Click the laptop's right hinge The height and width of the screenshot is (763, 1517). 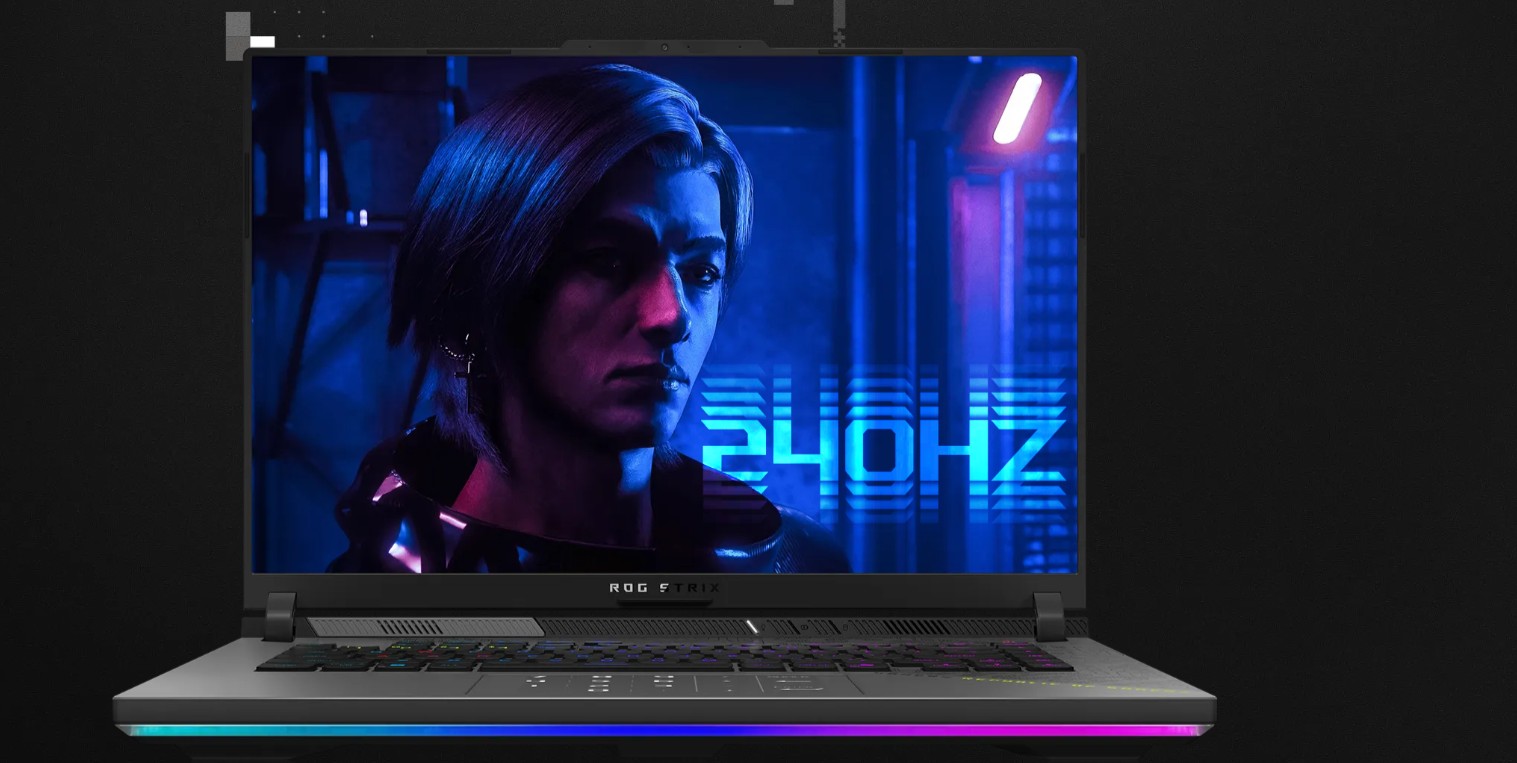point(1049,615)
